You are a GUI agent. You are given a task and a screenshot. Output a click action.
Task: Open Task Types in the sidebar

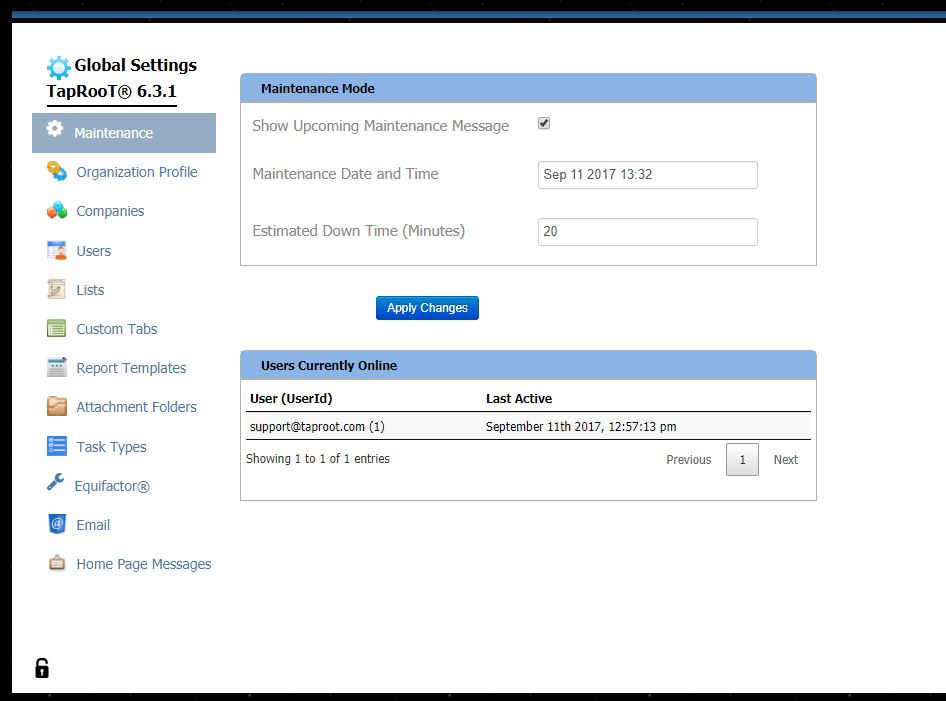111,447
